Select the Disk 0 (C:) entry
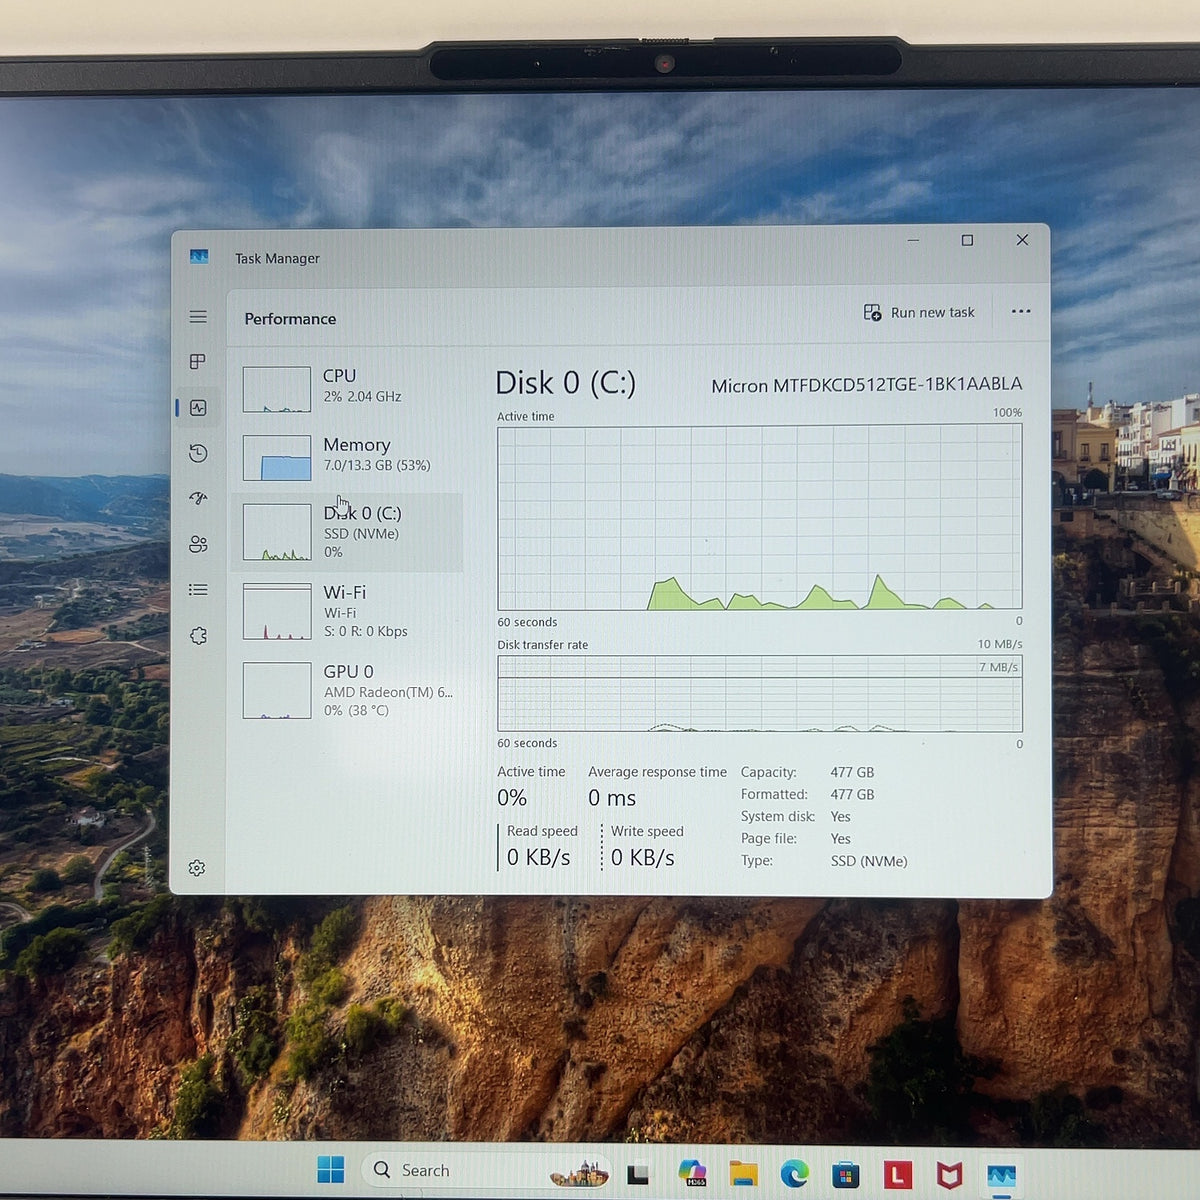The width and height of the screenshot is (1200, 1200). coord(347,532)
